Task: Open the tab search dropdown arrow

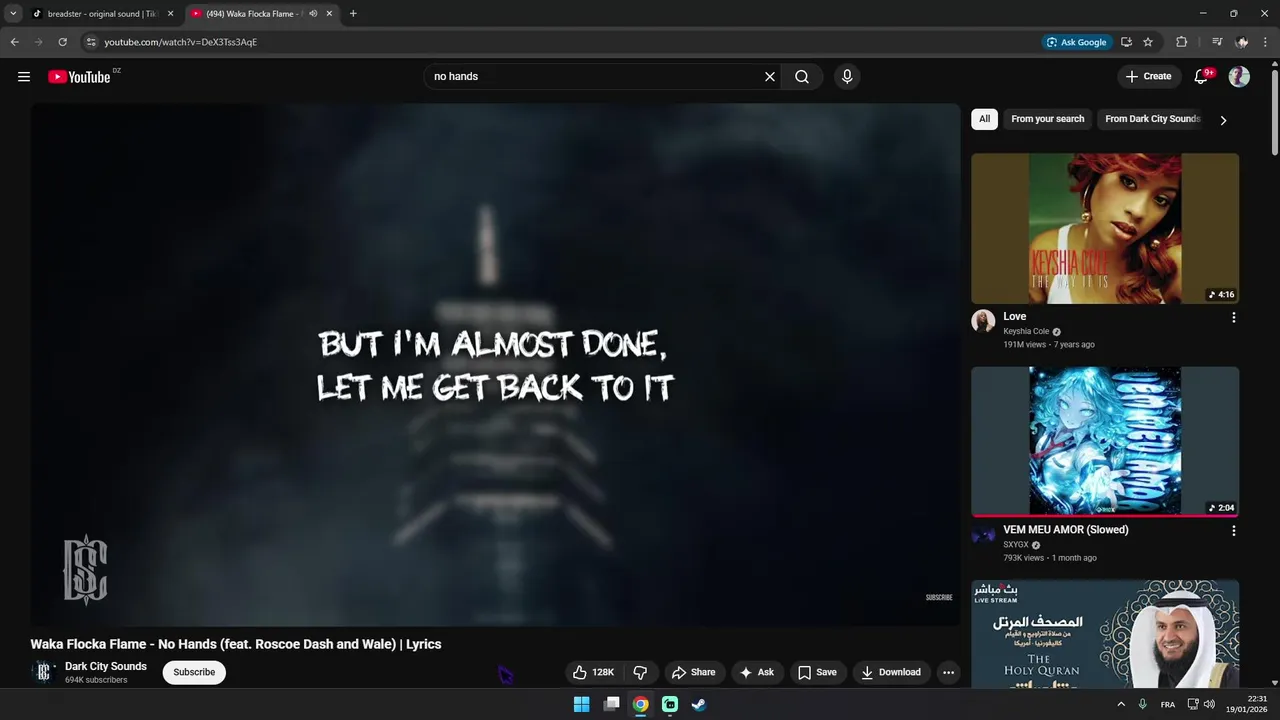Action: coord(13,14)
